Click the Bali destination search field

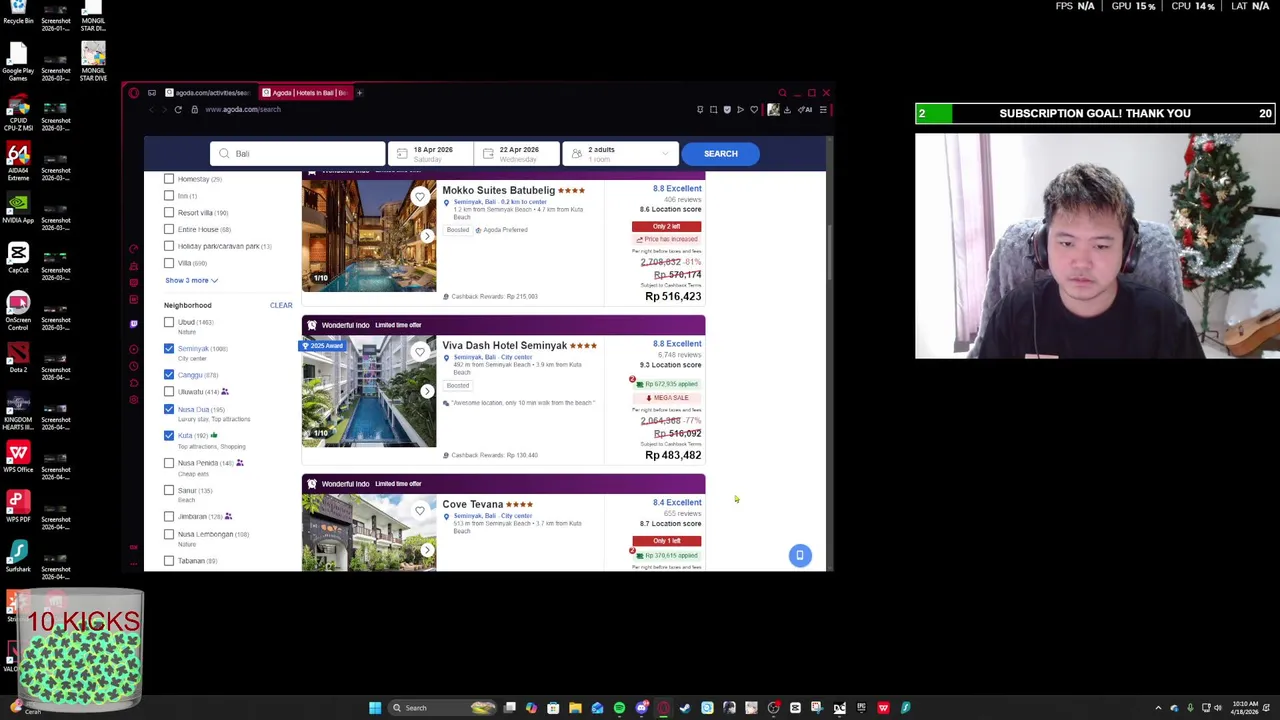[297, 154]
